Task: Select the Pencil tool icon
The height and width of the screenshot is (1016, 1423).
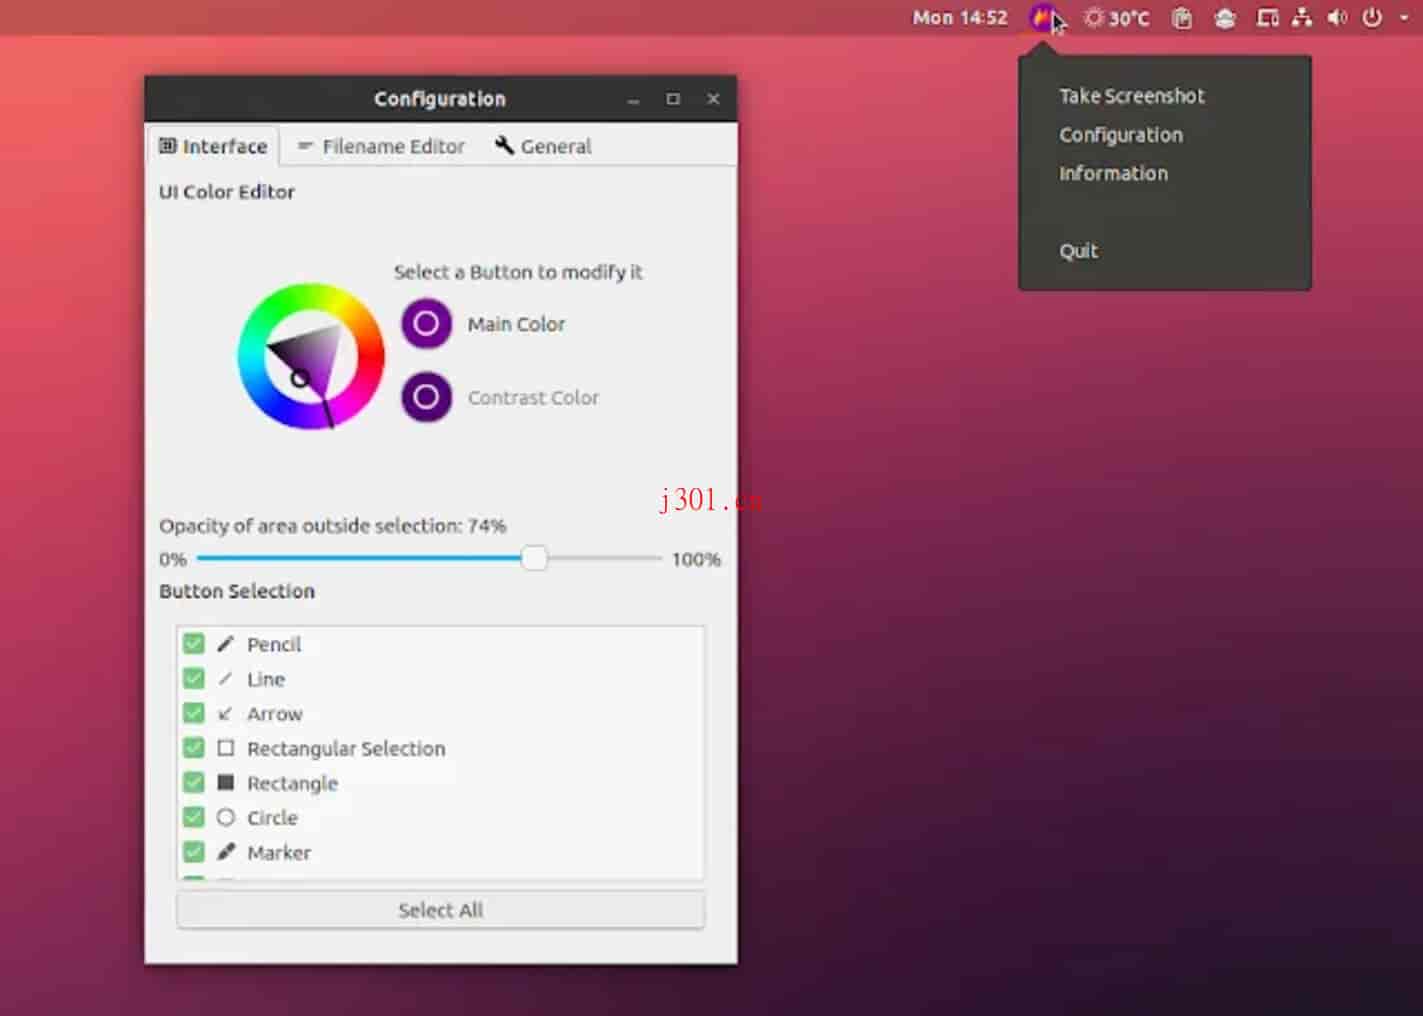Action: [226, 644]
